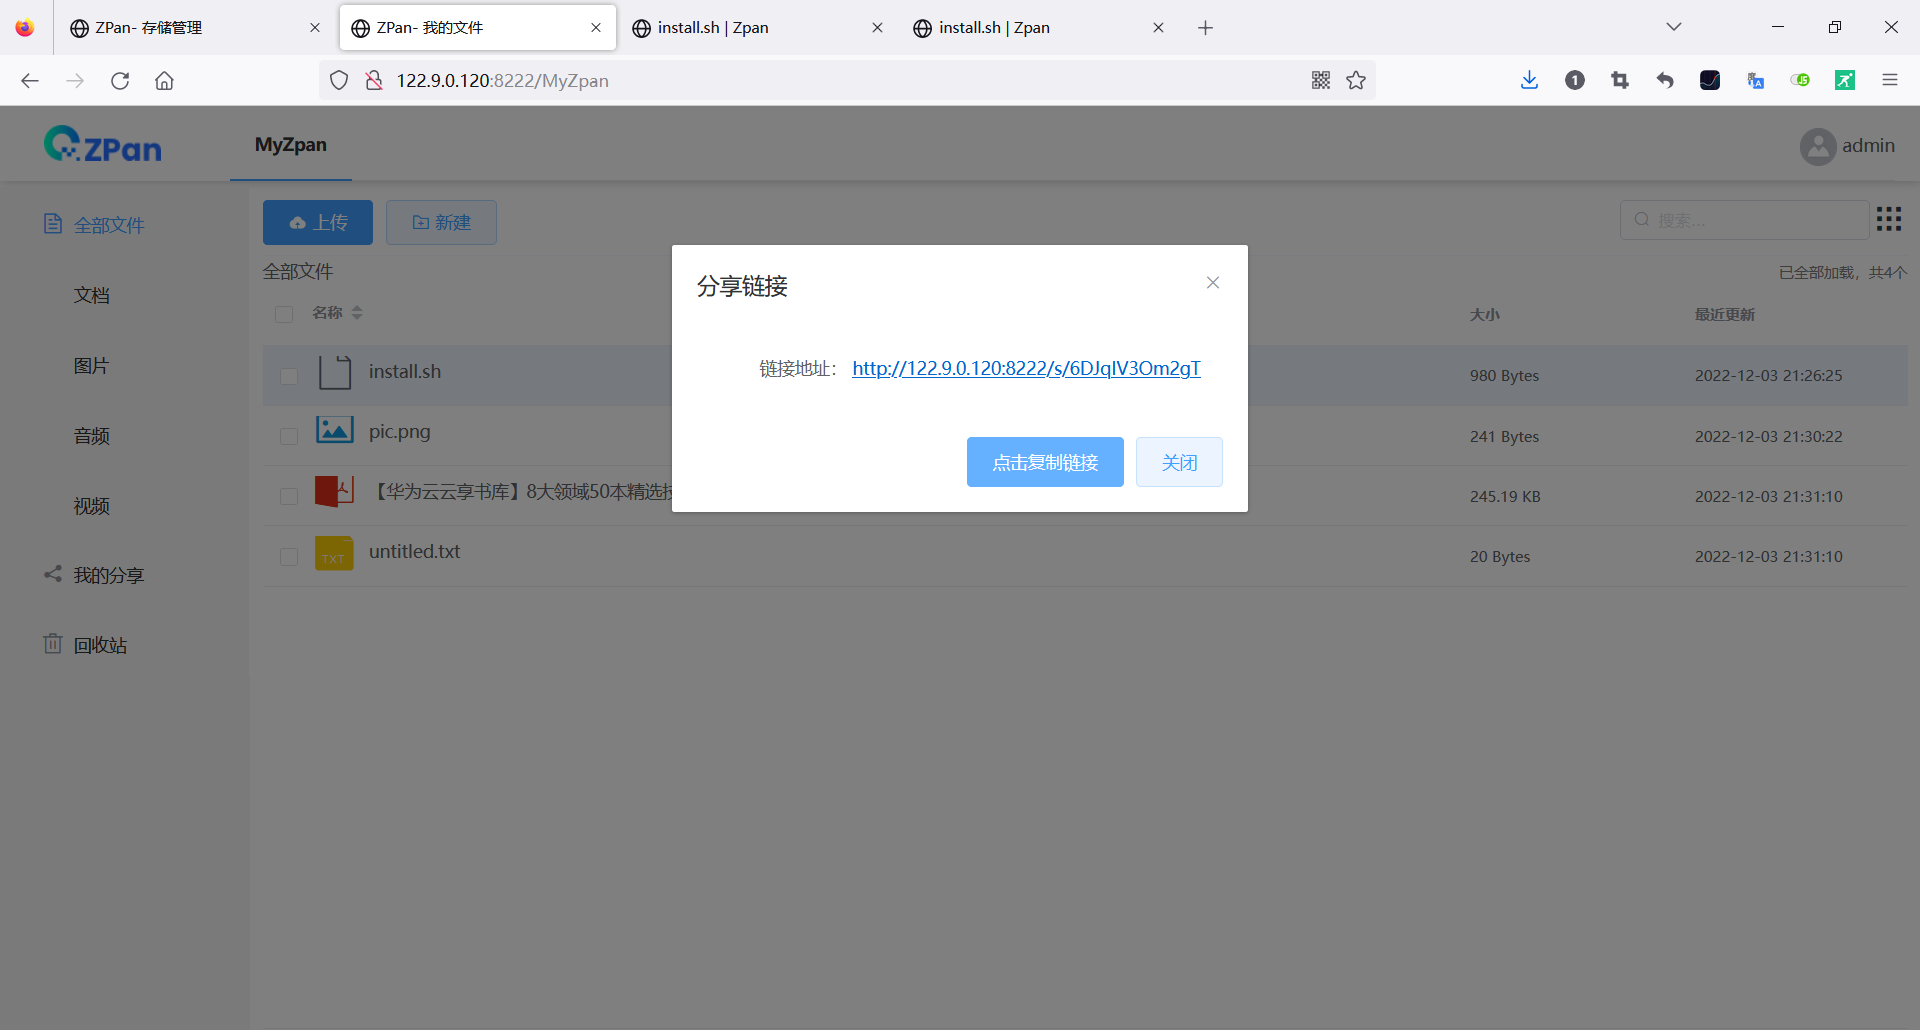The width and height of the screenshot is (1920, 1030).
Task: Click the green square extension icon
Action: 1845,80
